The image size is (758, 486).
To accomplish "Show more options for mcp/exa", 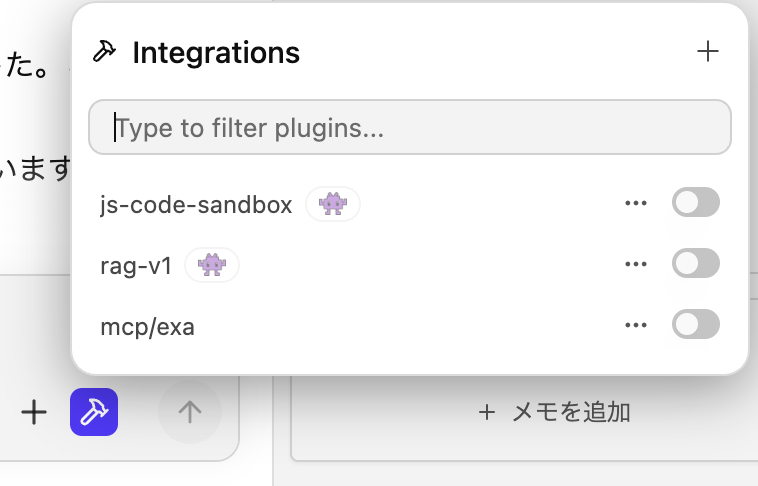I will (636, 325).
